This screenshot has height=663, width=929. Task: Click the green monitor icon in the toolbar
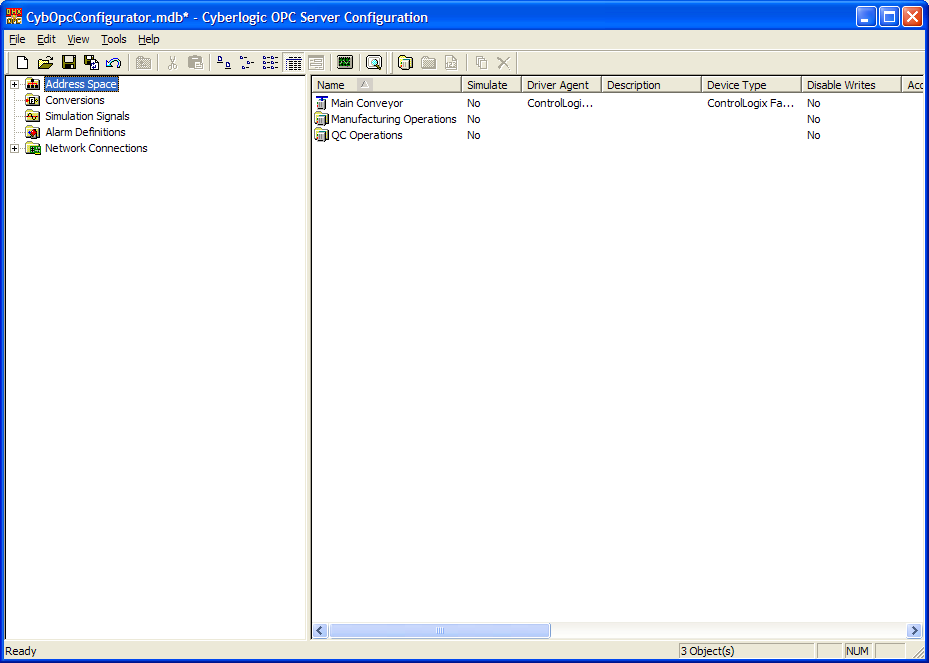tap(345, 63)
